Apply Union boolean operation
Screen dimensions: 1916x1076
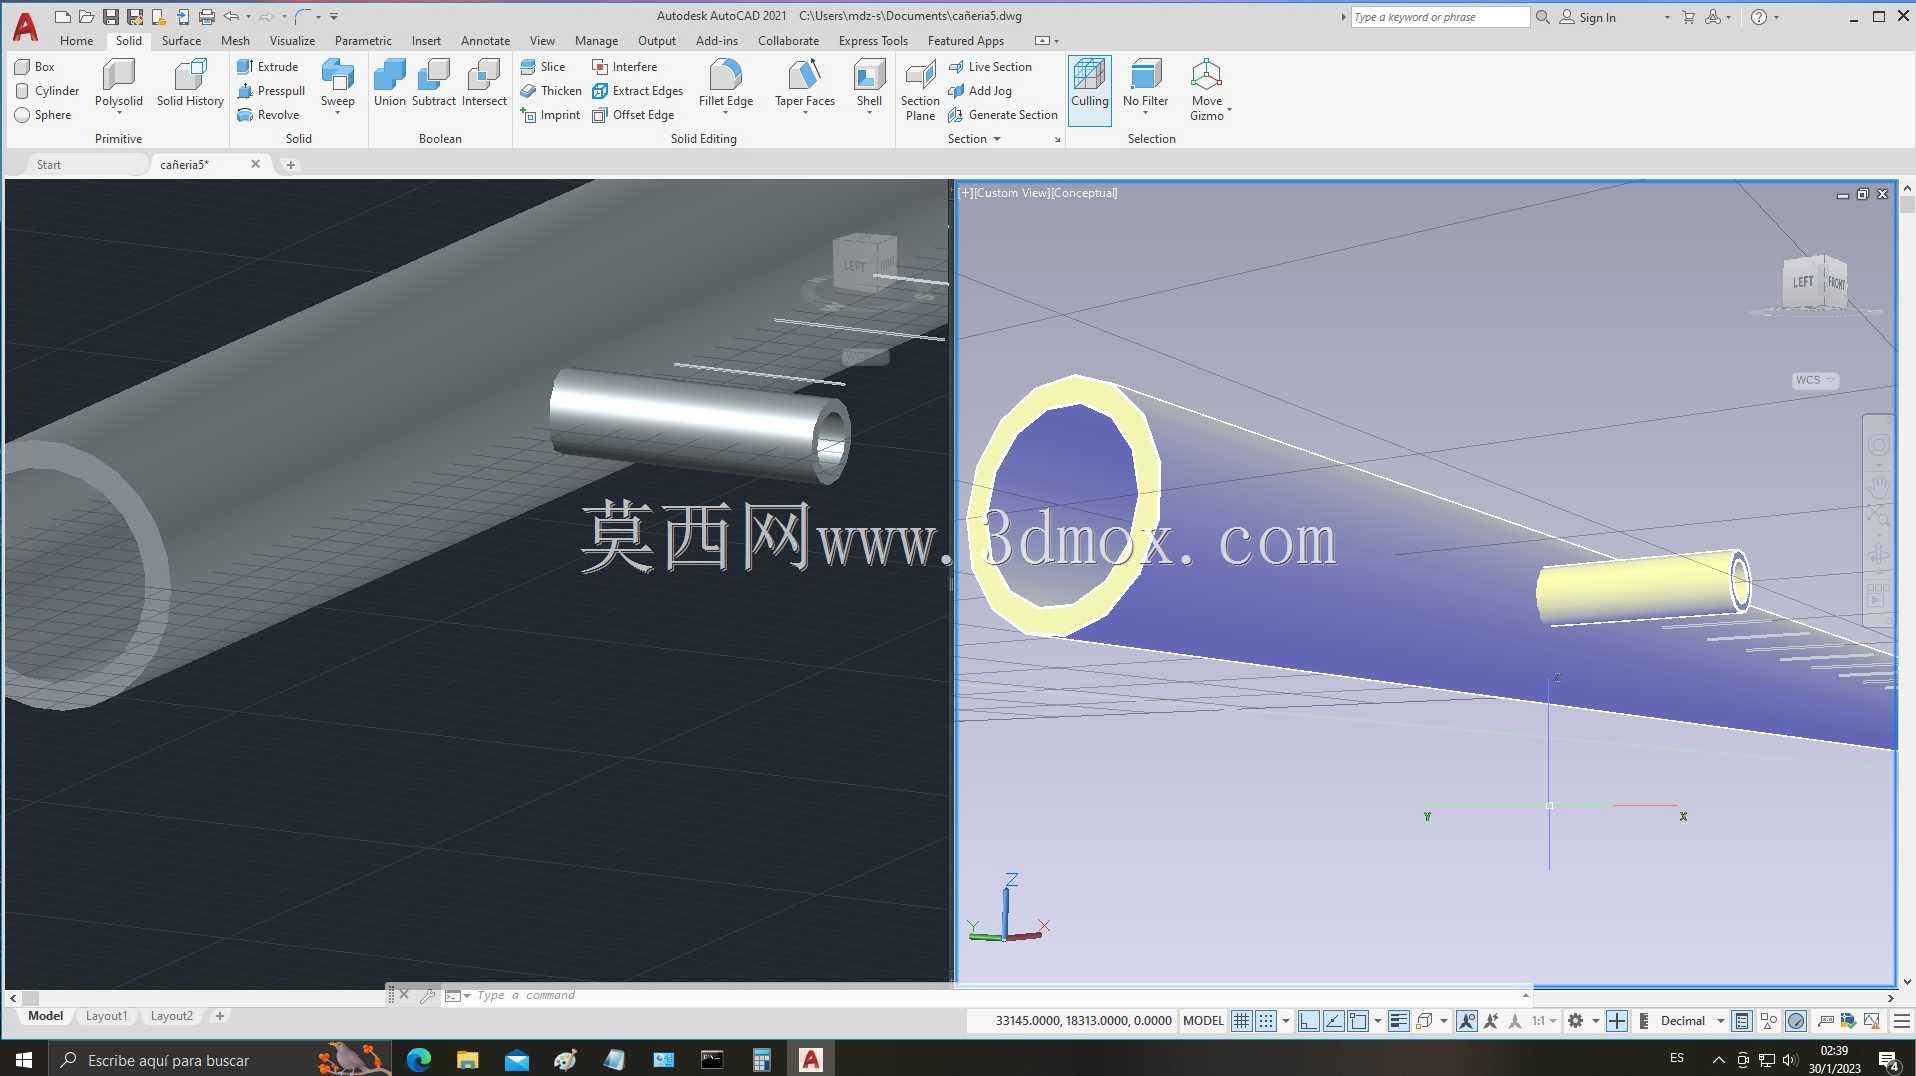point(390,83)
